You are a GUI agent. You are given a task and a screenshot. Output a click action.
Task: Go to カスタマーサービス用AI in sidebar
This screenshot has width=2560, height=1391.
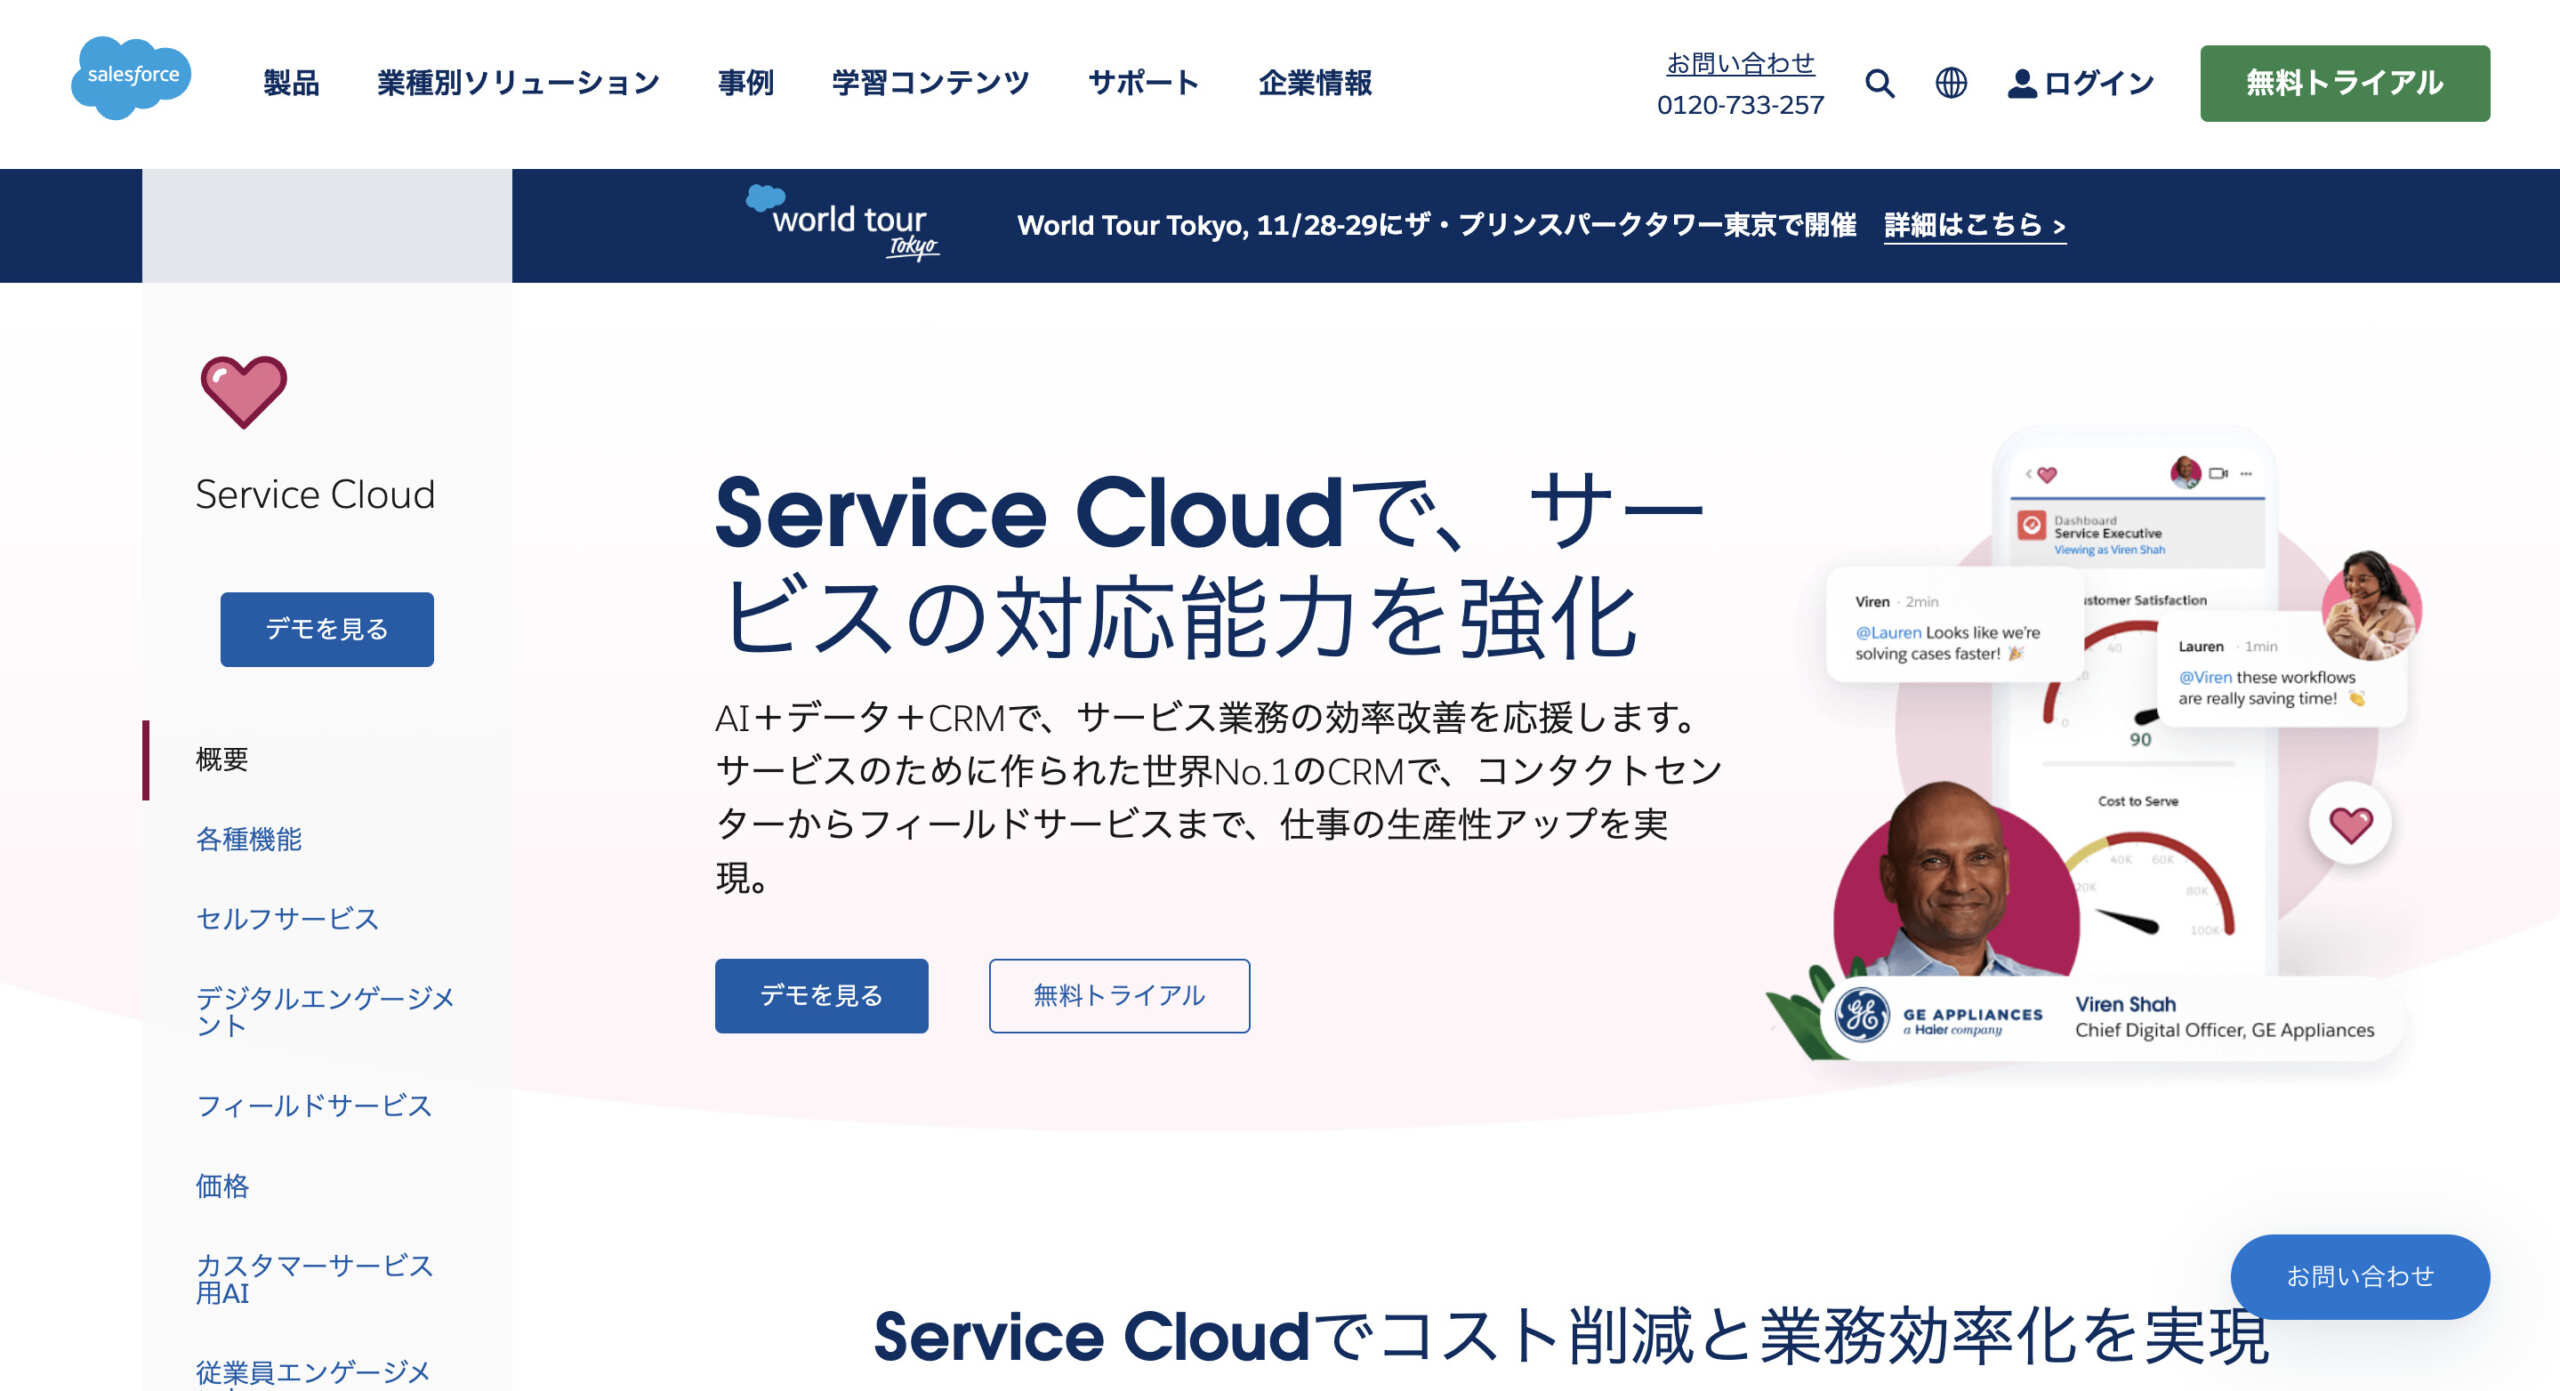pos(314,1279)
